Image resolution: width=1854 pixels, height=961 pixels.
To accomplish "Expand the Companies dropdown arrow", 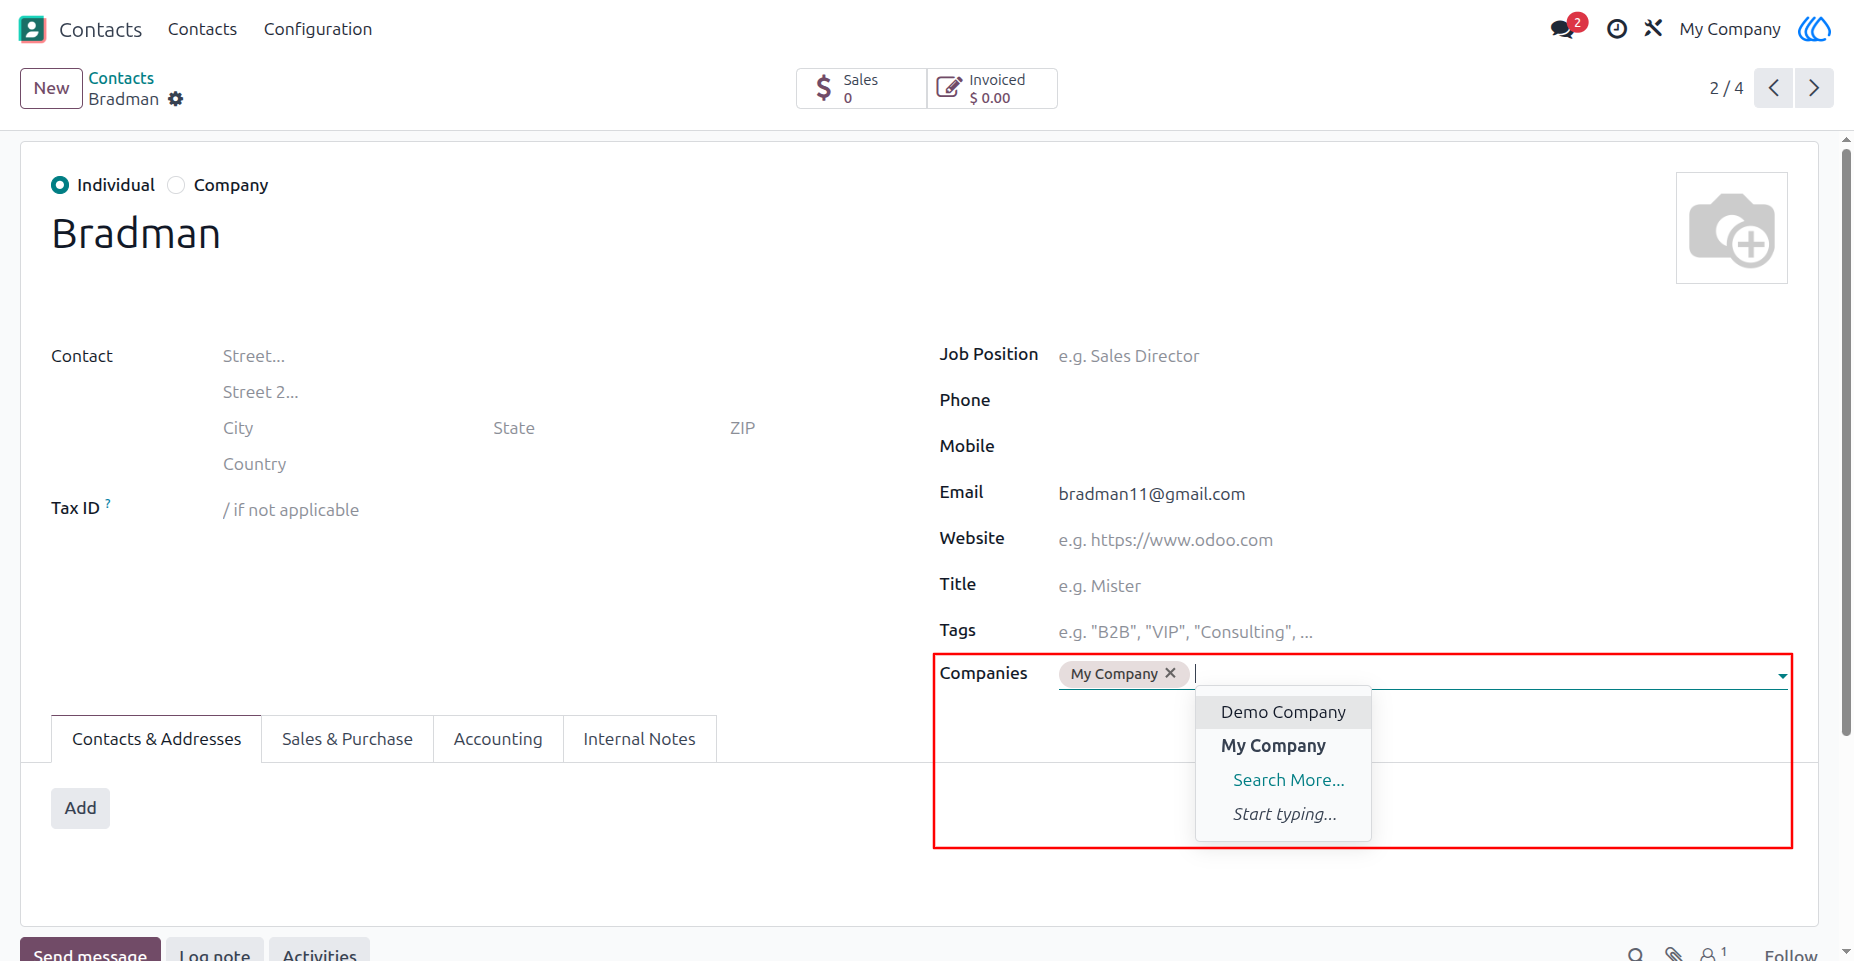I will click(x=1782, y=676).
